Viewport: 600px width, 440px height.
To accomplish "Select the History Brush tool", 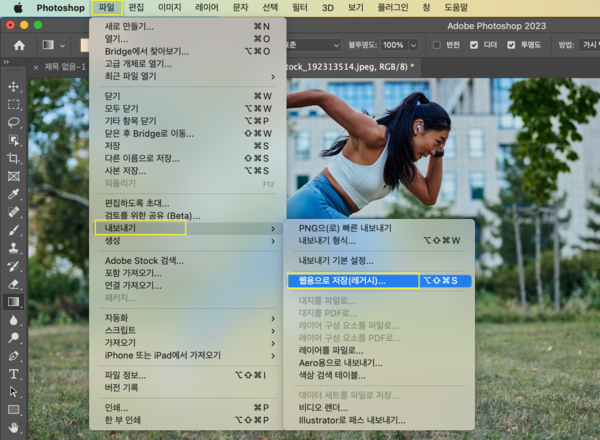I will pyautogui.click(x=14, y=266).
